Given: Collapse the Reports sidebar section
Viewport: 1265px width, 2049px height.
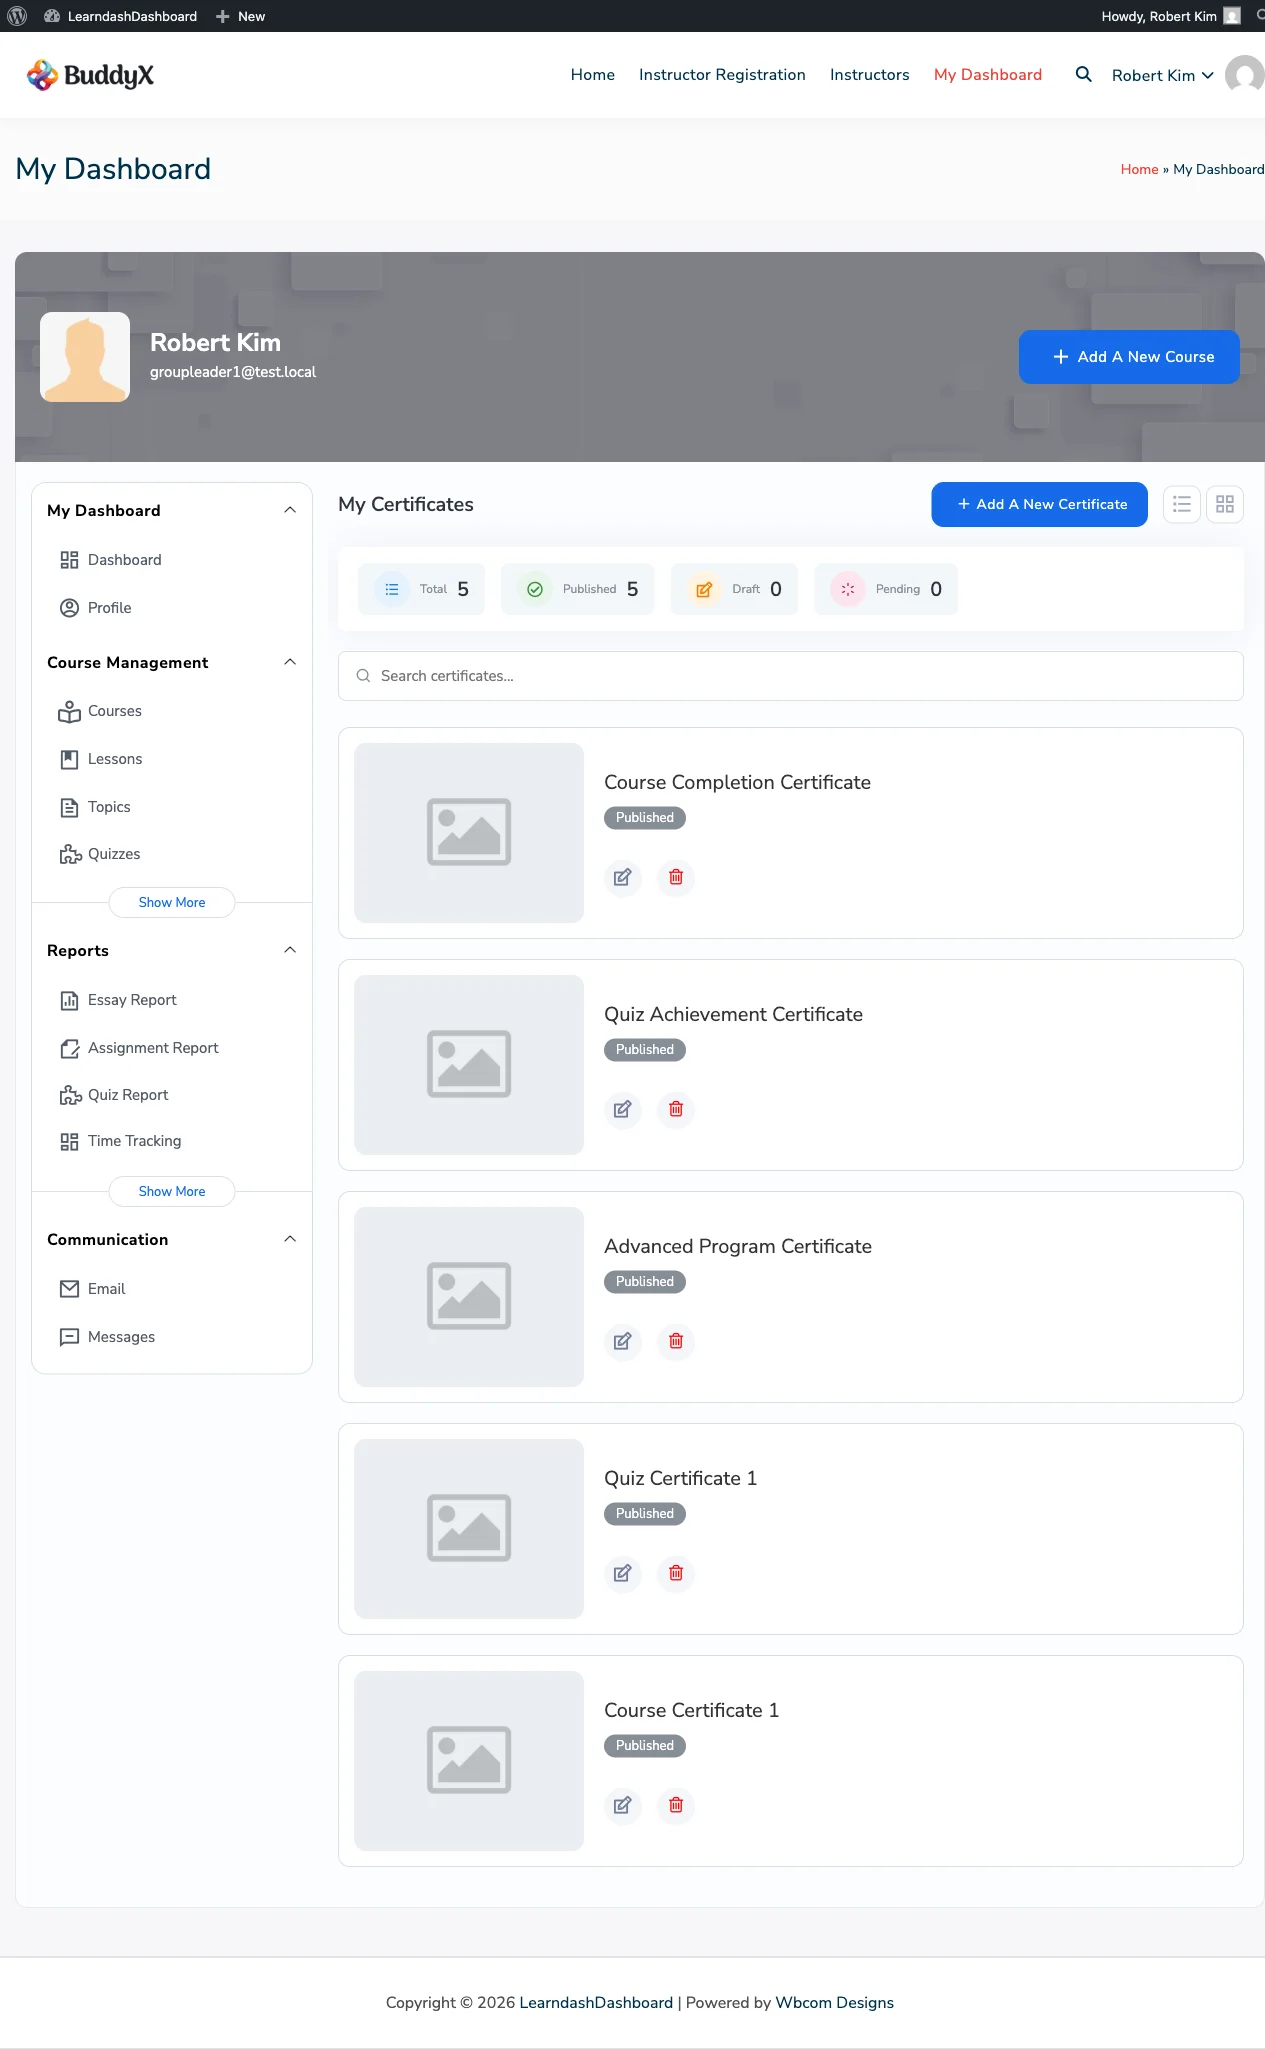Looking at the screenshot, I should pyautogui.click(x=290, y=950).
